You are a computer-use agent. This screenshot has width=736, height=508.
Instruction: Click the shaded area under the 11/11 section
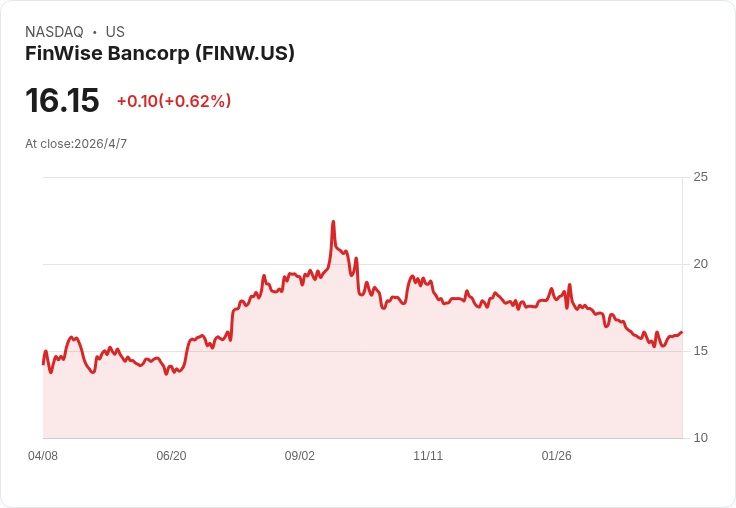tap(428, 371)
